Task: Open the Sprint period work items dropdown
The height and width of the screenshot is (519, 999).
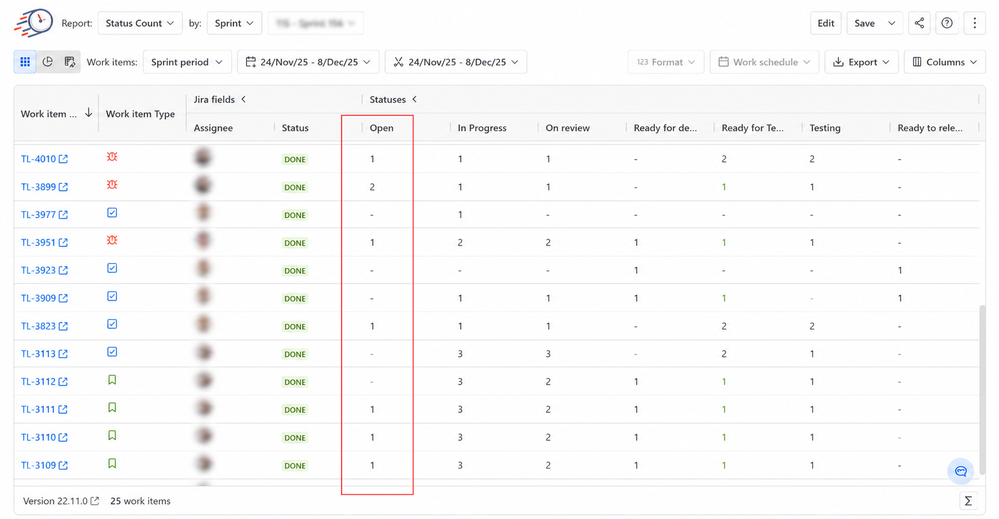Action: point(187,62)
